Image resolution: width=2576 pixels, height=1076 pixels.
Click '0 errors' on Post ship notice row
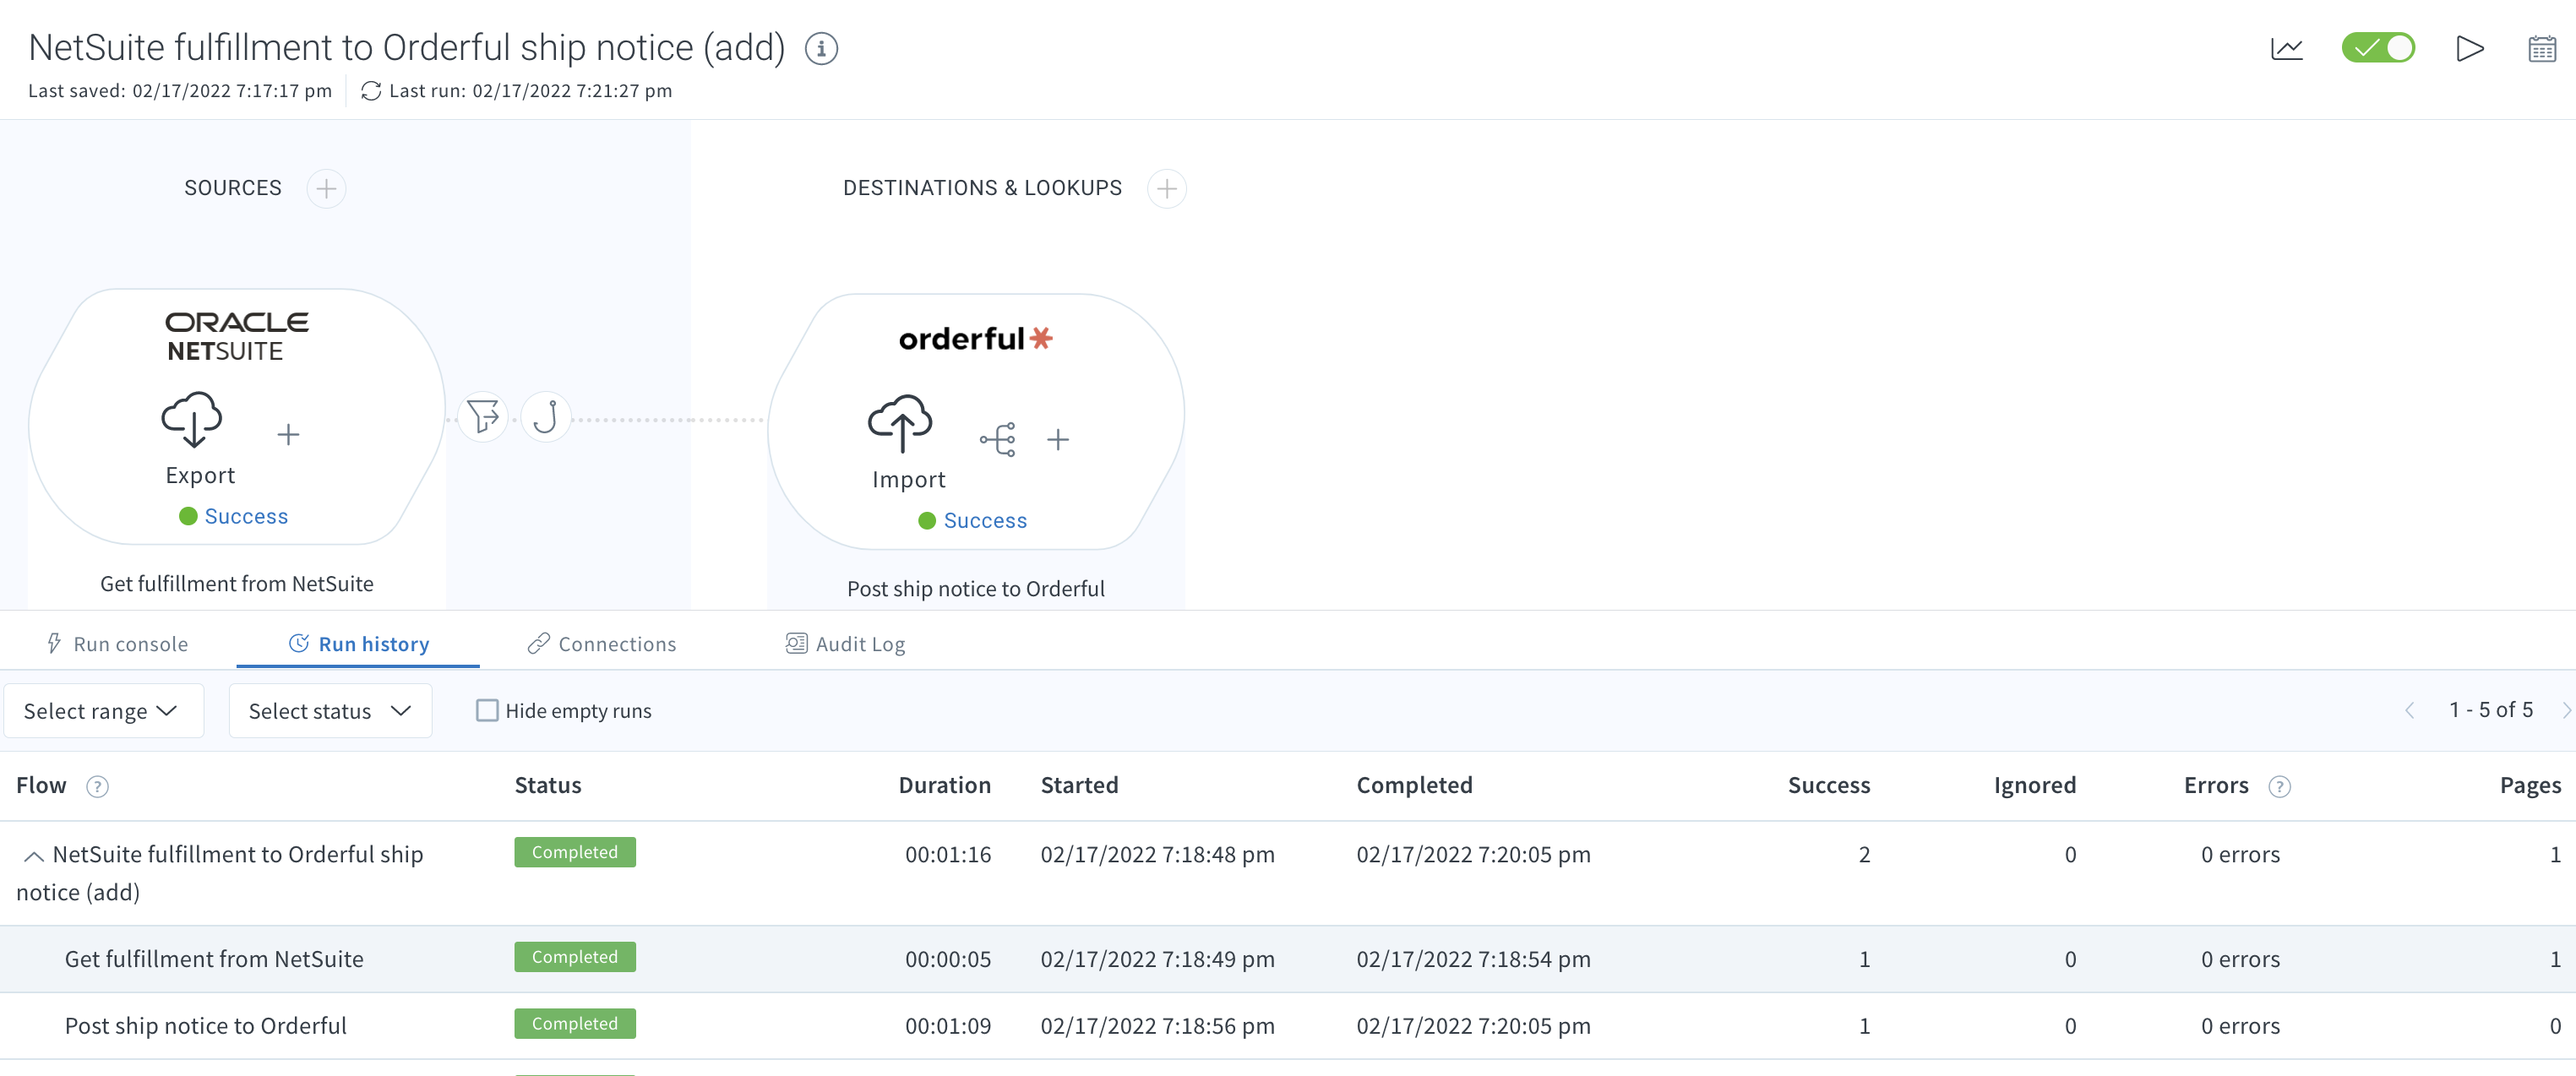[x=2240, y=1027]
